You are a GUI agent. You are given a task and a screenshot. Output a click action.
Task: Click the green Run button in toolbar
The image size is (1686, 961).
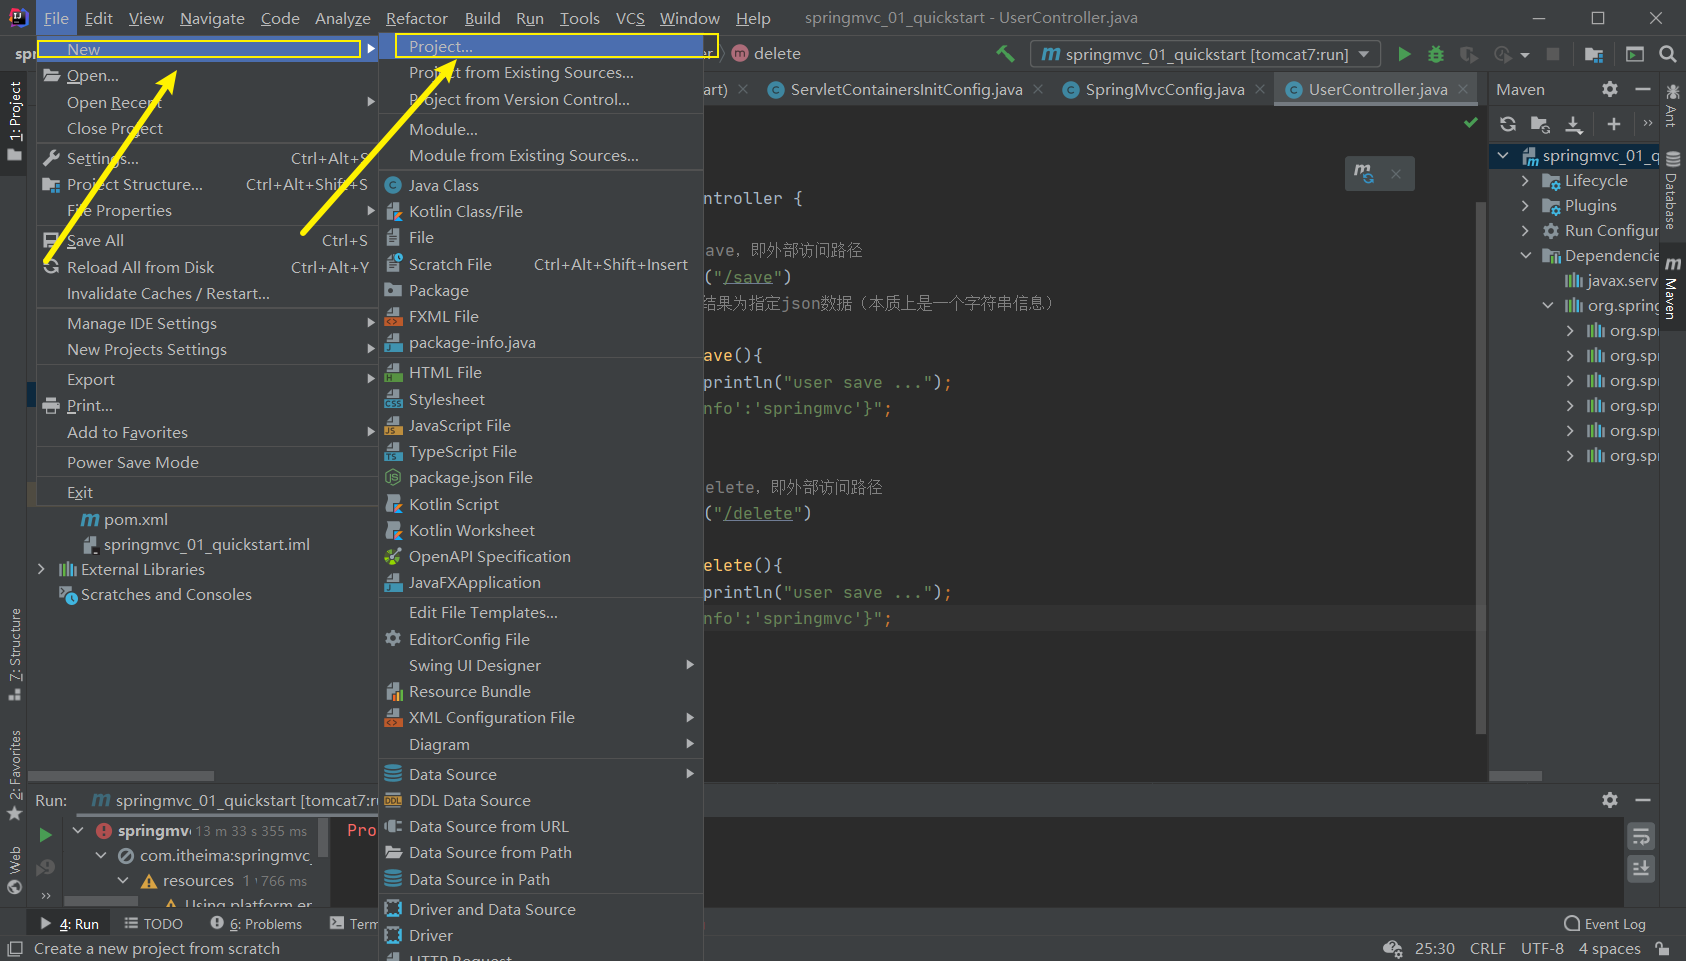pyautogui.click(x=1404, y=54)
